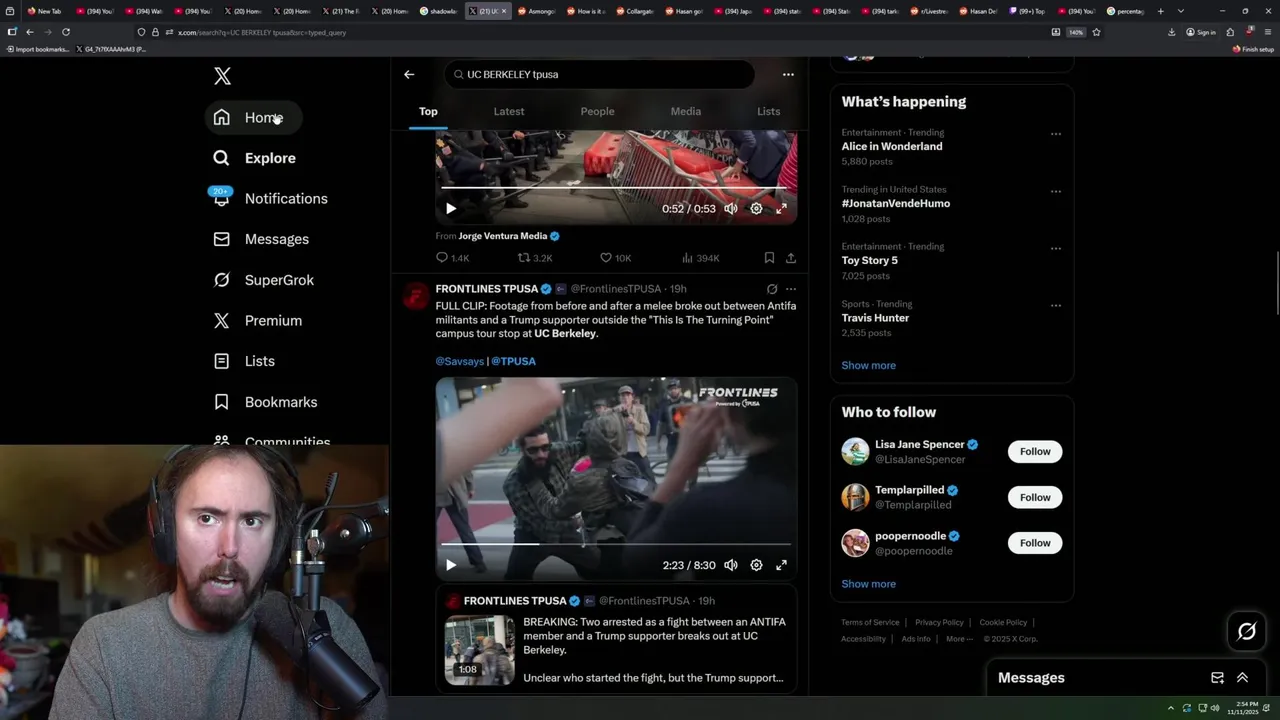Viewport: 1280px width, 720px height.
Task: Open more options for Travis Hunter trend
Action: (x=1056, y=306)
